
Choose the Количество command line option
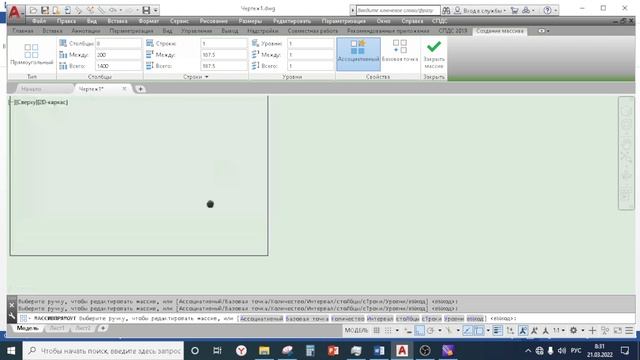click(348, 318)
